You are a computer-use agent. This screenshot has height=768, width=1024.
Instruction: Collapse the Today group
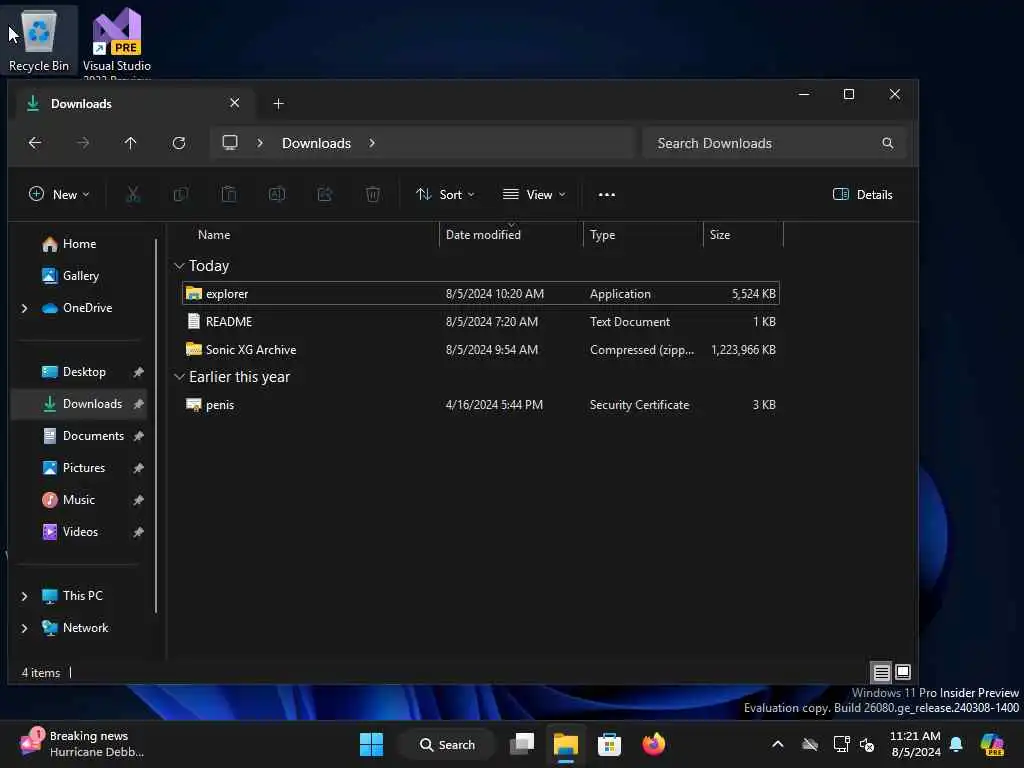[179, 266]
